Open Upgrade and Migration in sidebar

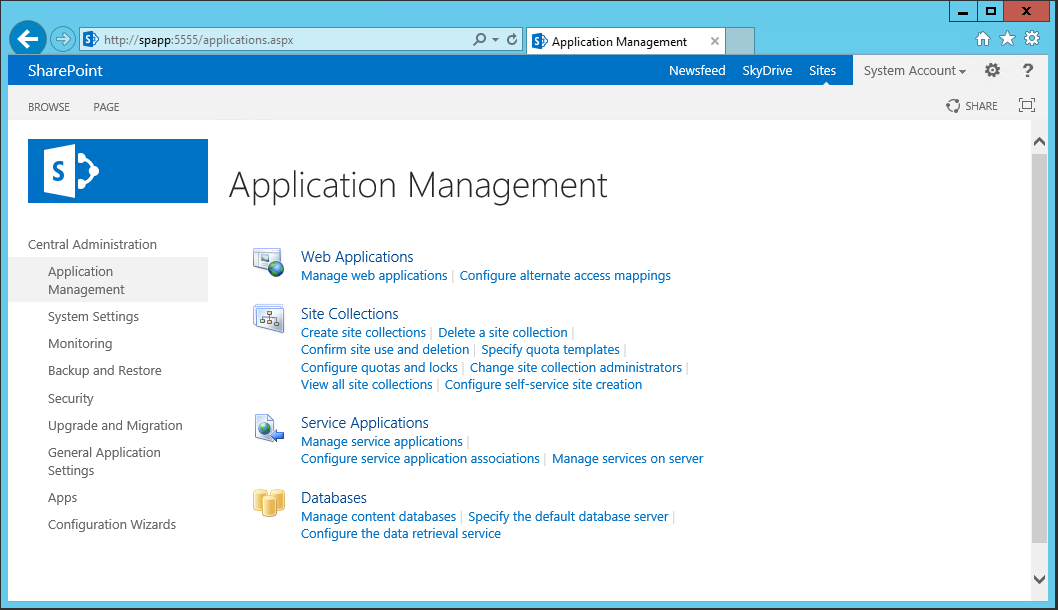pos(115,425)
